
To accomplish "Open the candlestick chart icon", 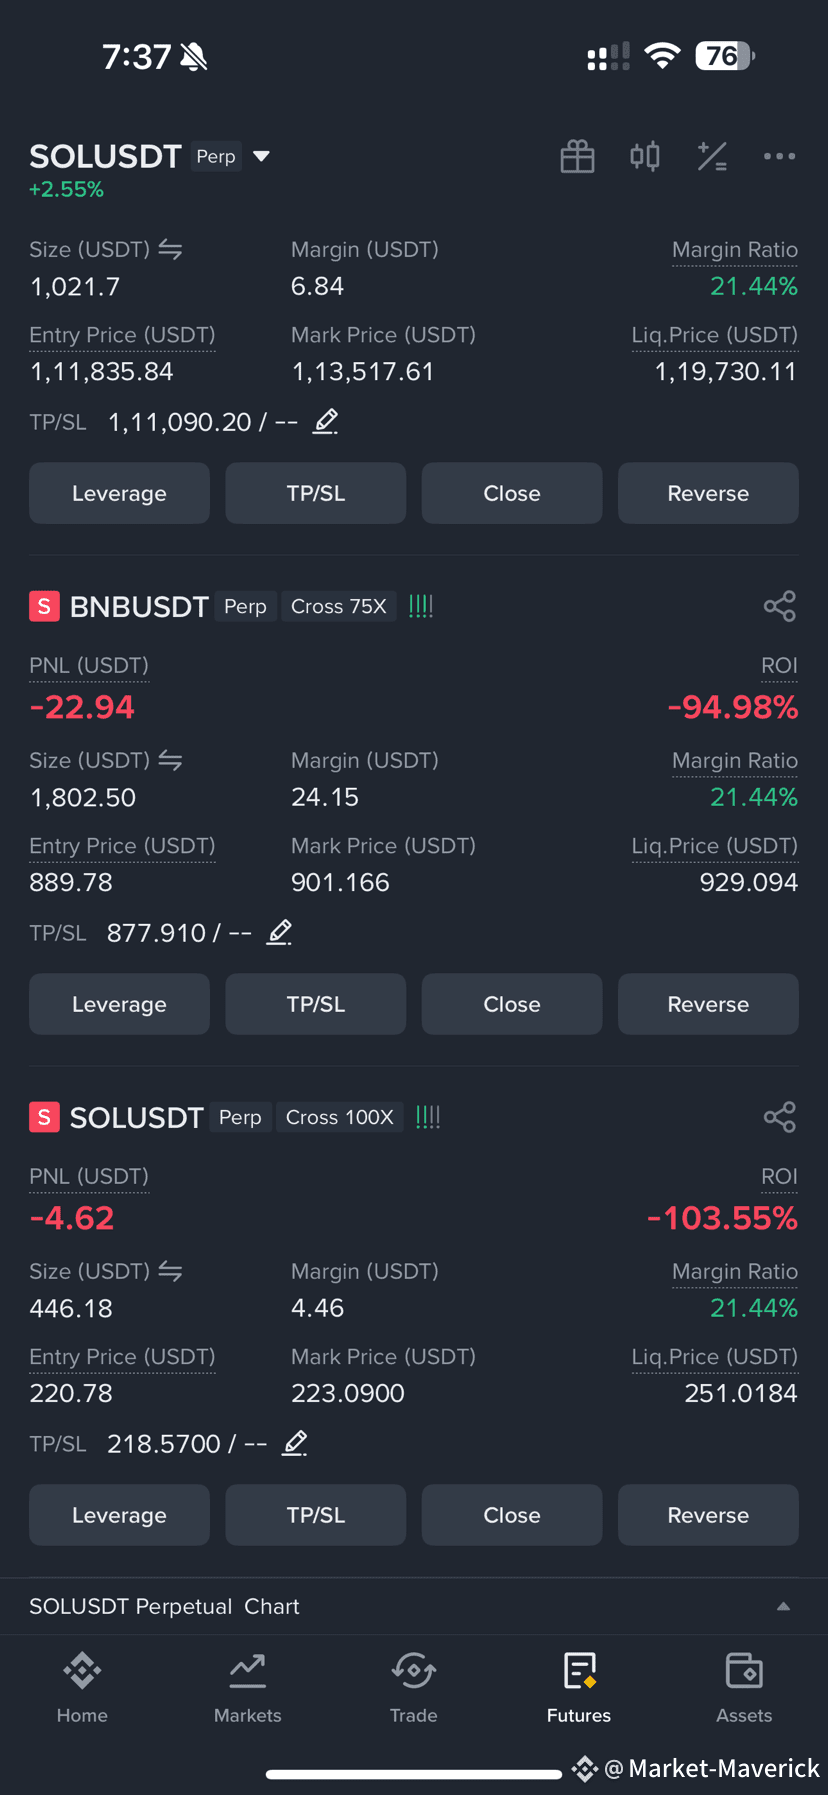I will click(645, 156).
